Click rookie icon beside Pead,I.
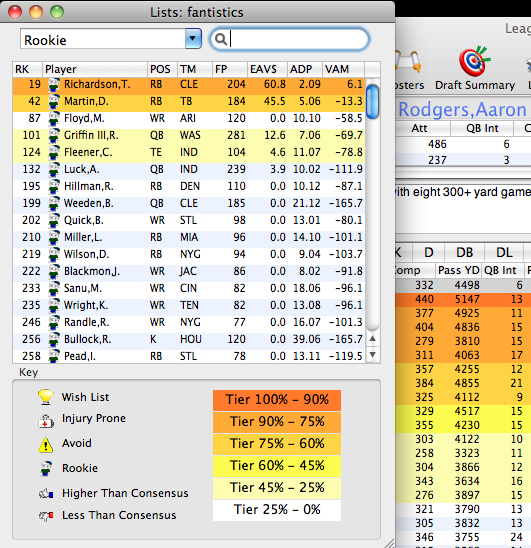Screen dimensions: 531x548 pyautogui.click(x=53, y=356)
